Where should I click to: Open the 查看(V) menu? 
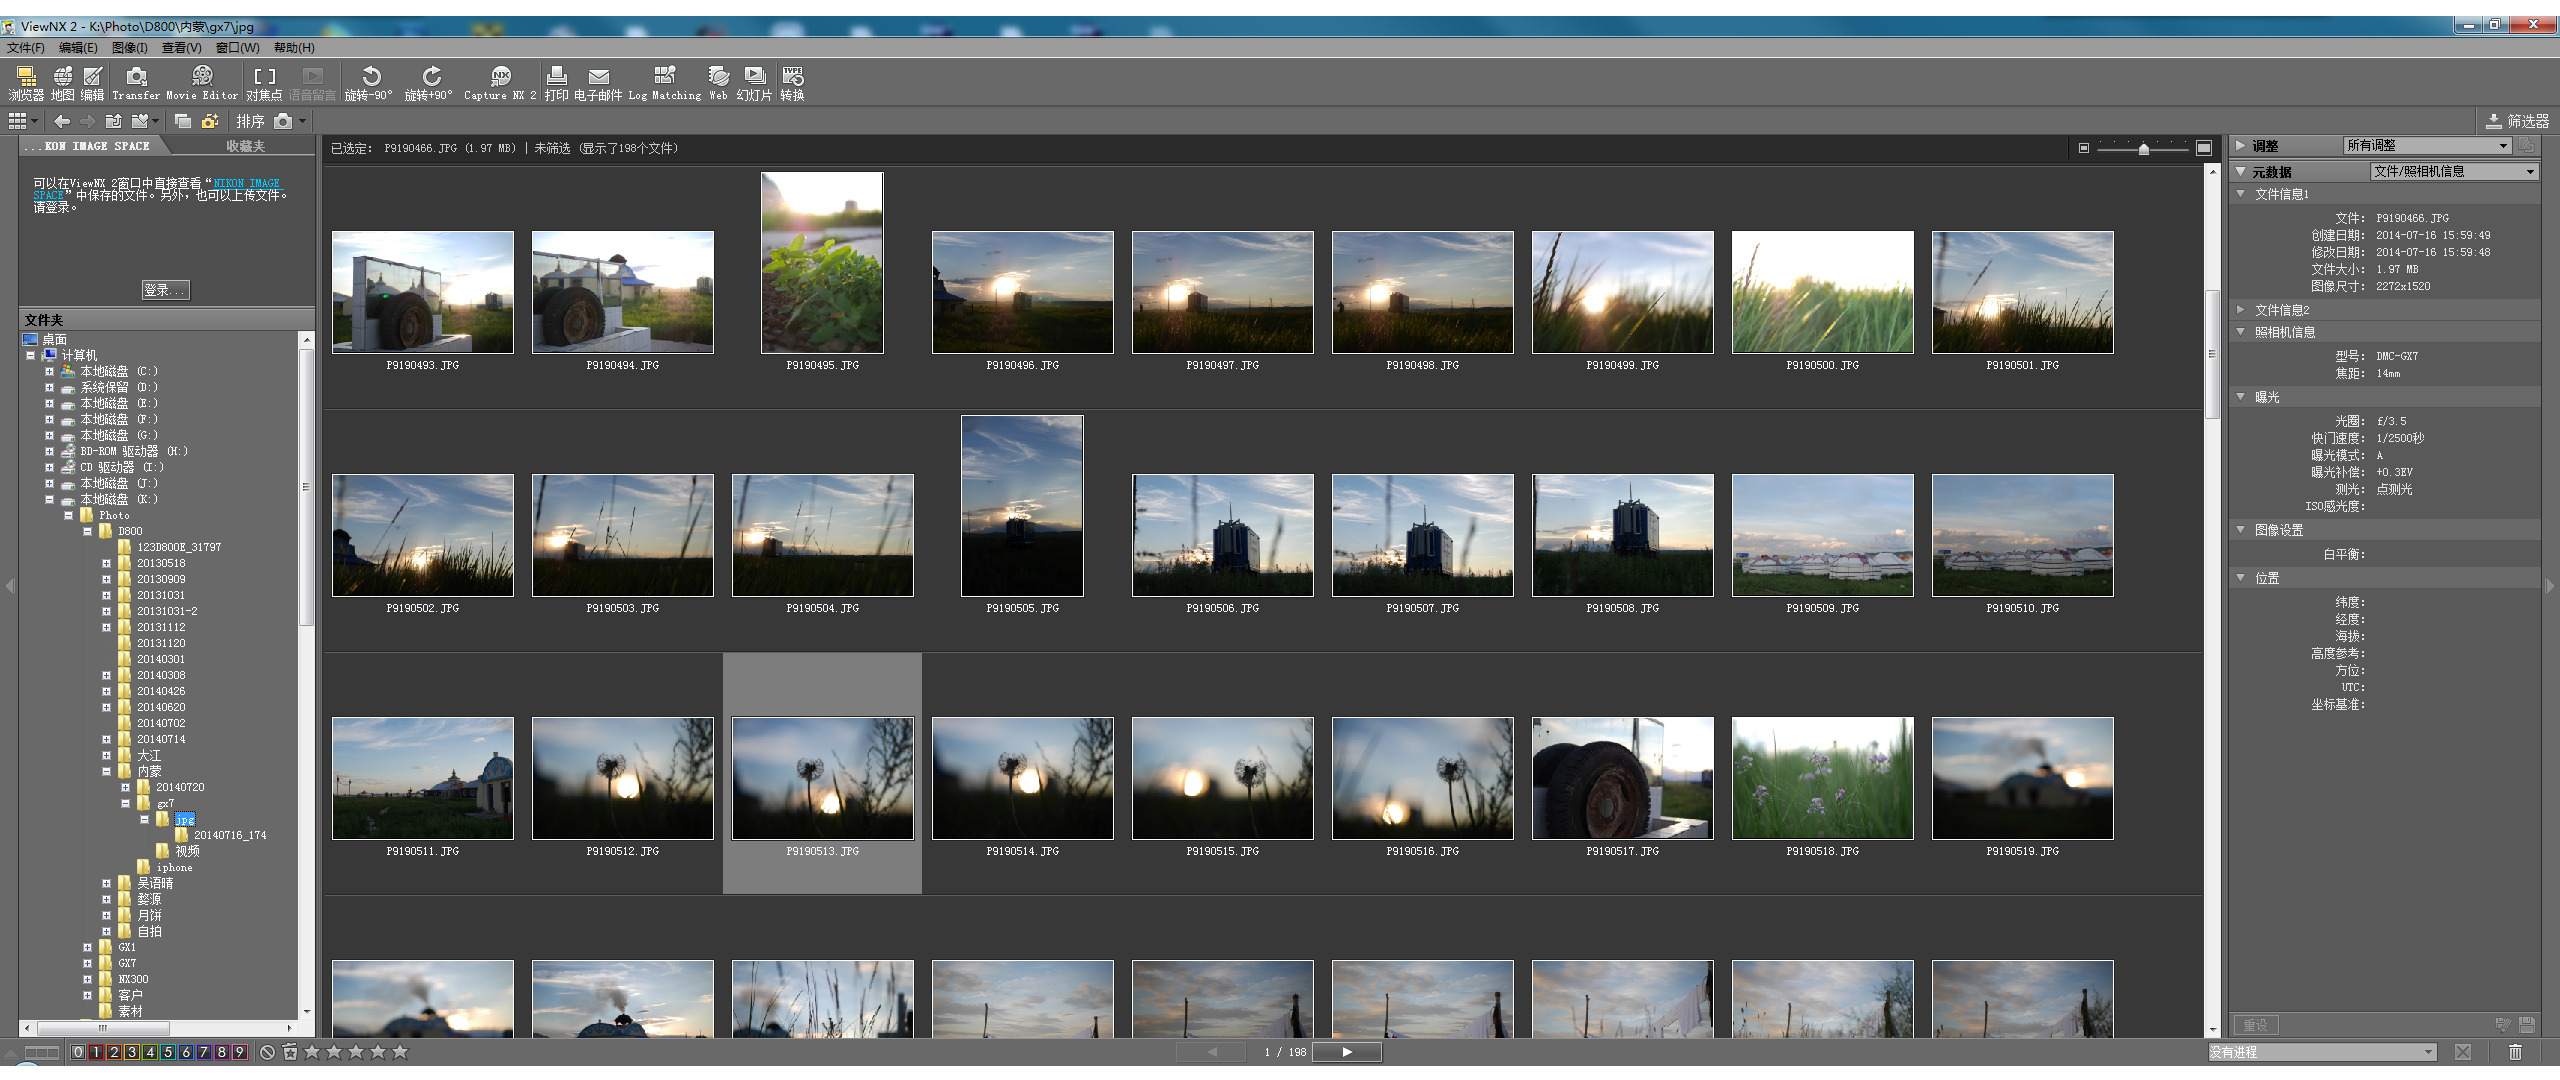182,47
